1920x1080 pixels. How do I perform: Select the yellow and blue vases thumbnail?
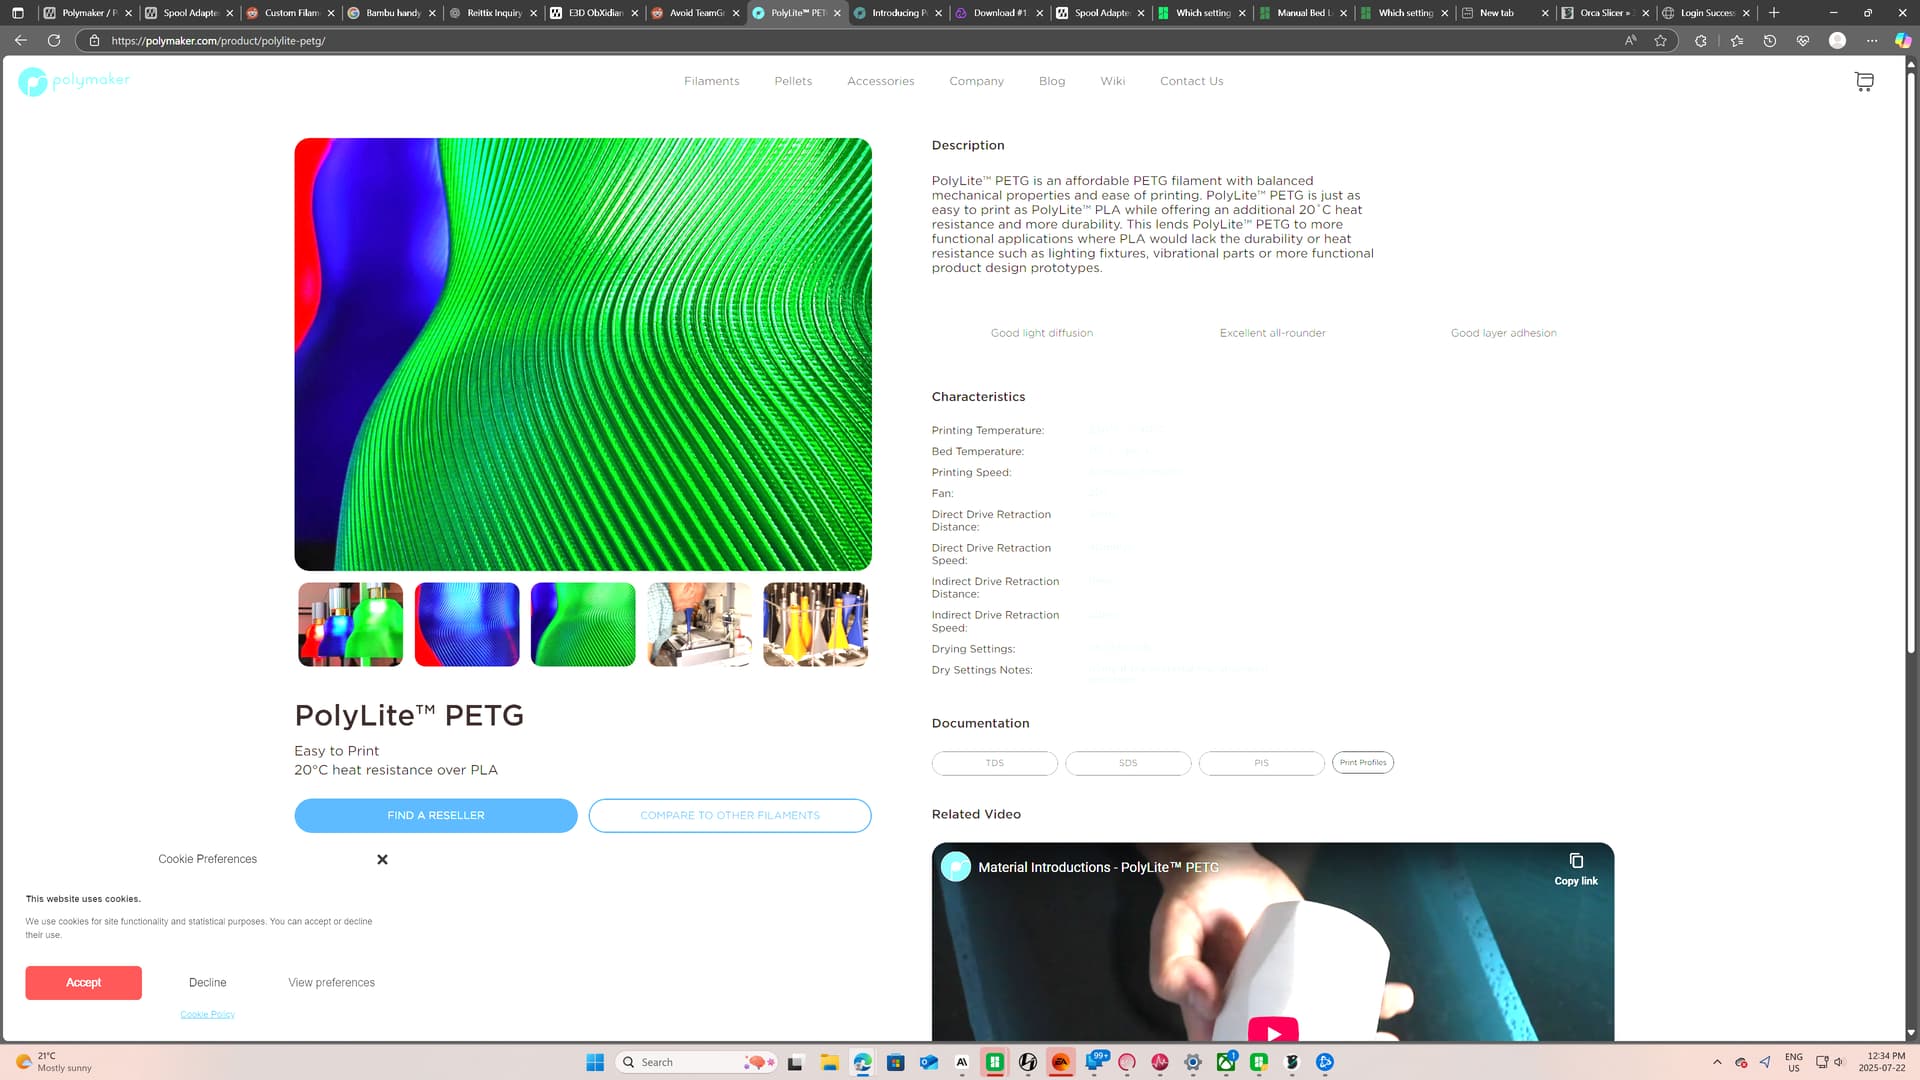tap(815, 624)
